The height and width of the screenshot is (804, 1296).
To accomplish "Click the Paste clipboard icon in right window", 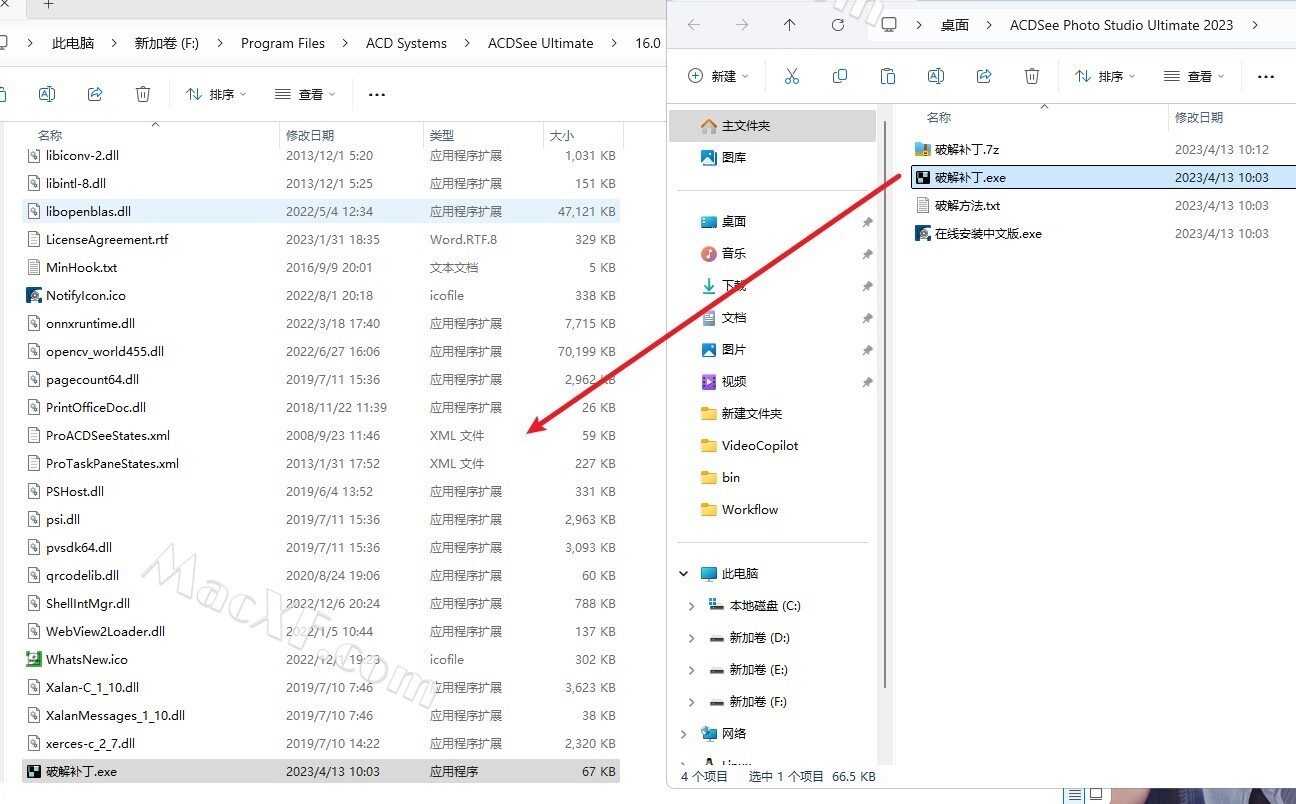I will coord(887,76).
